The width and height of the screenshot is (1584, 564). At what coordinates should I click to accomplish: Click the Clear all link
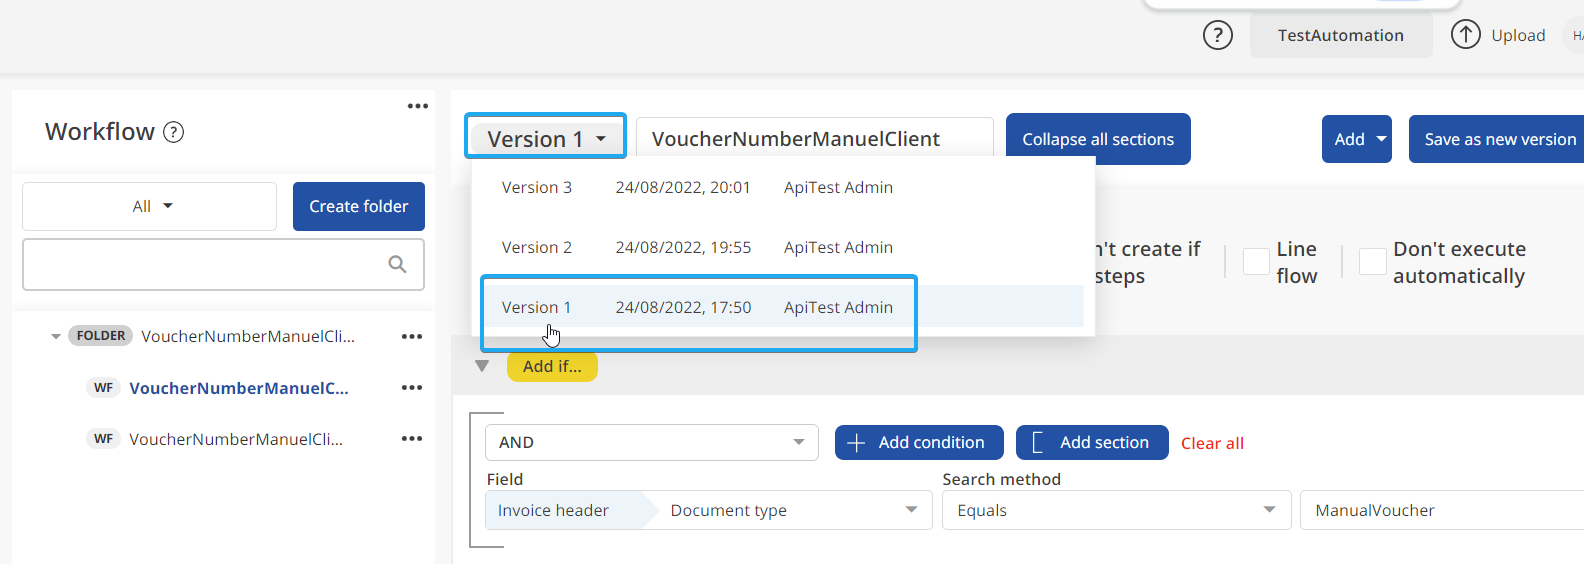point(1212,443)
